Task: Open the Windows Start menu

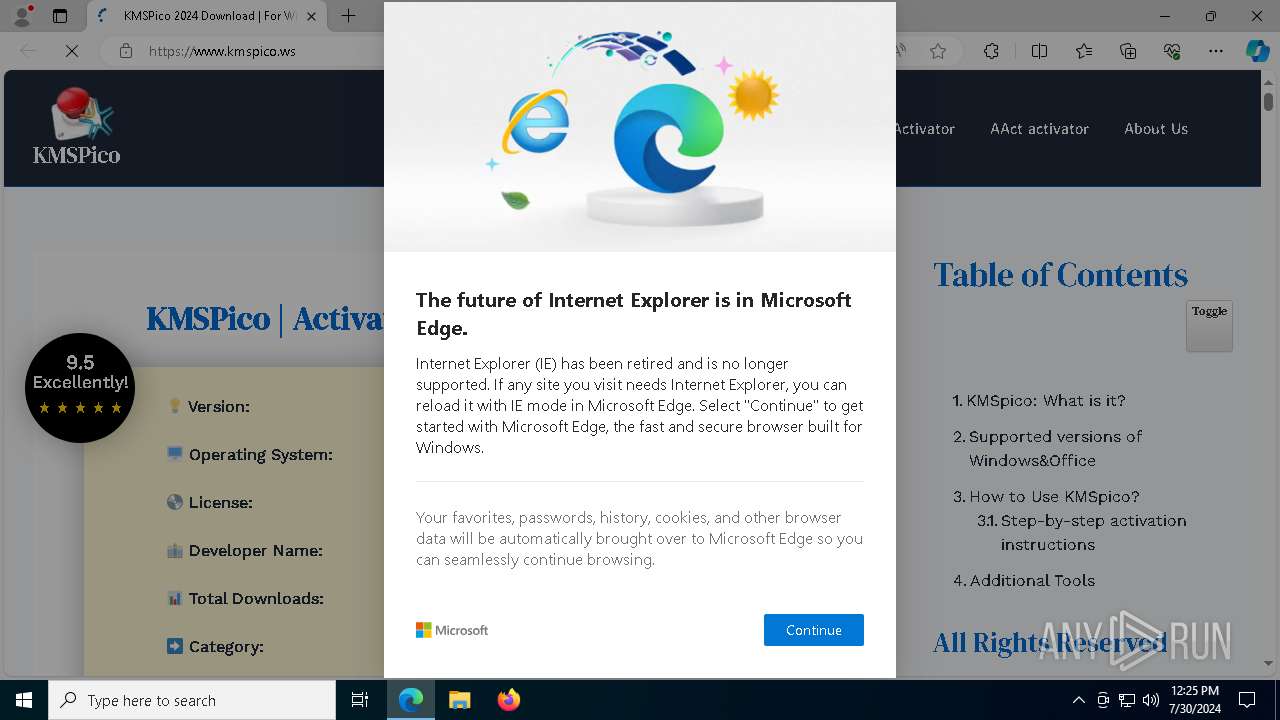Action: click(24, 700)
